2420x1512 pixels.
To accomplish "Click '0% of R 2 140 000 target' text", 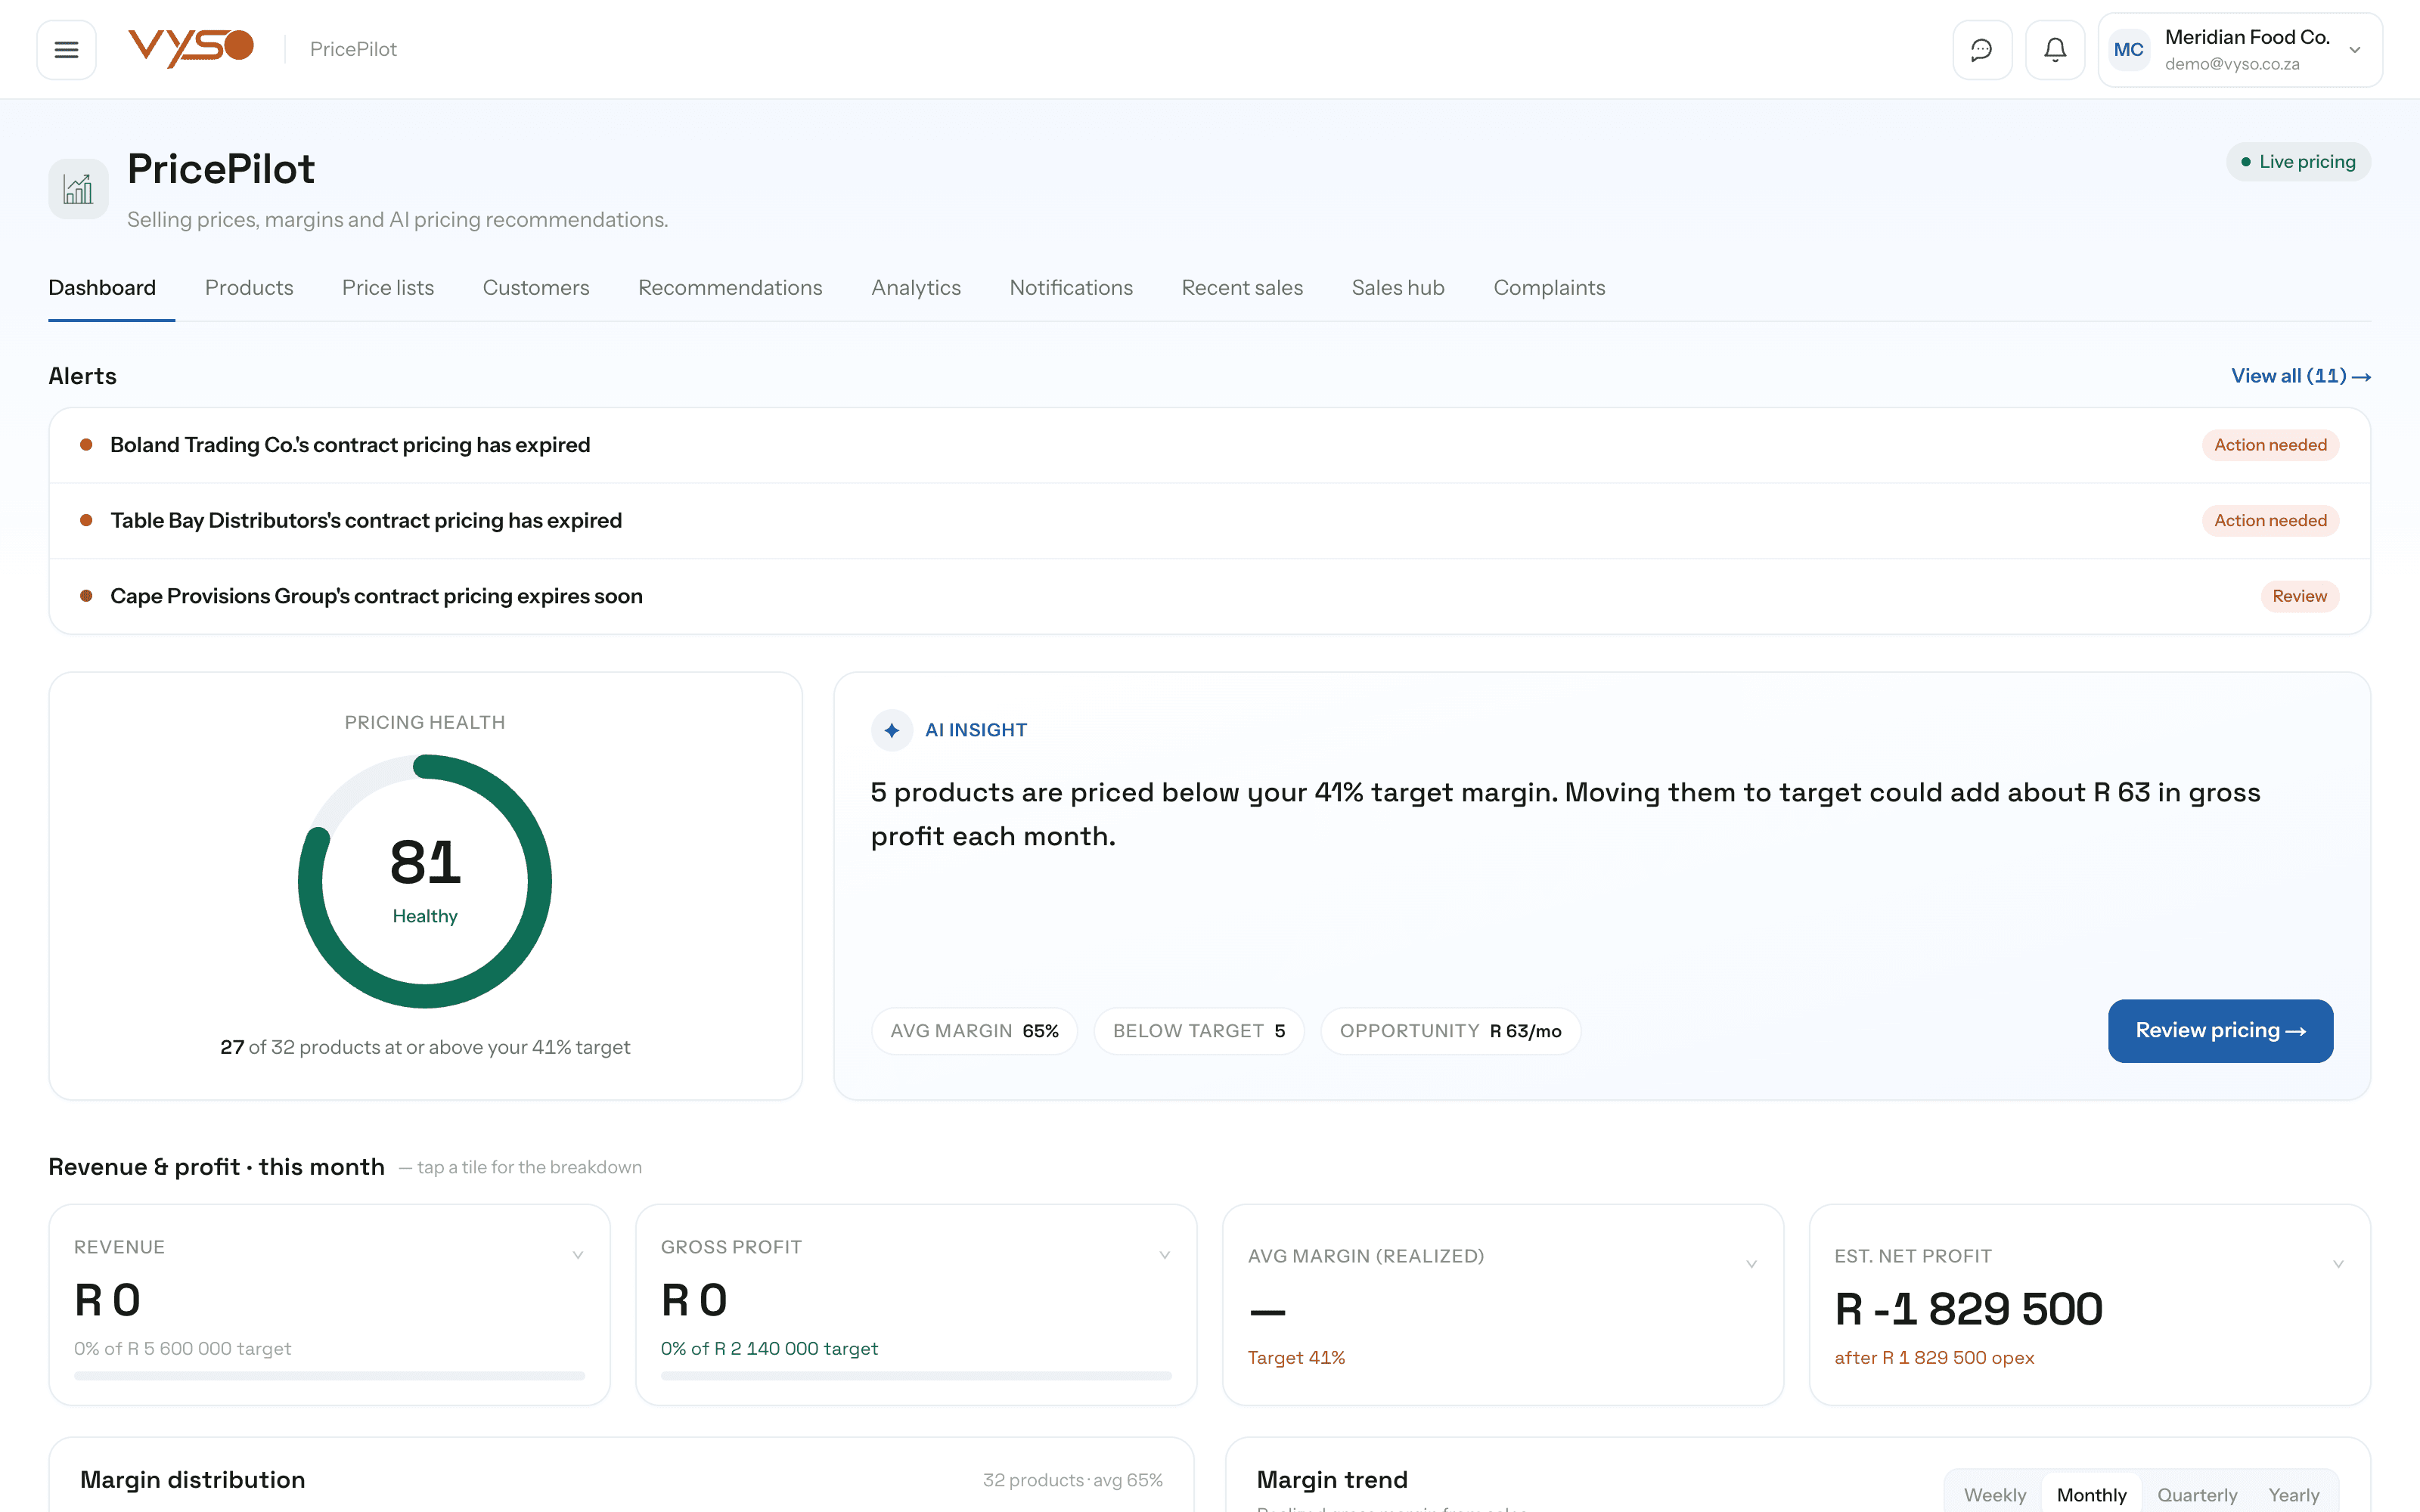I will coord(769,1348).
